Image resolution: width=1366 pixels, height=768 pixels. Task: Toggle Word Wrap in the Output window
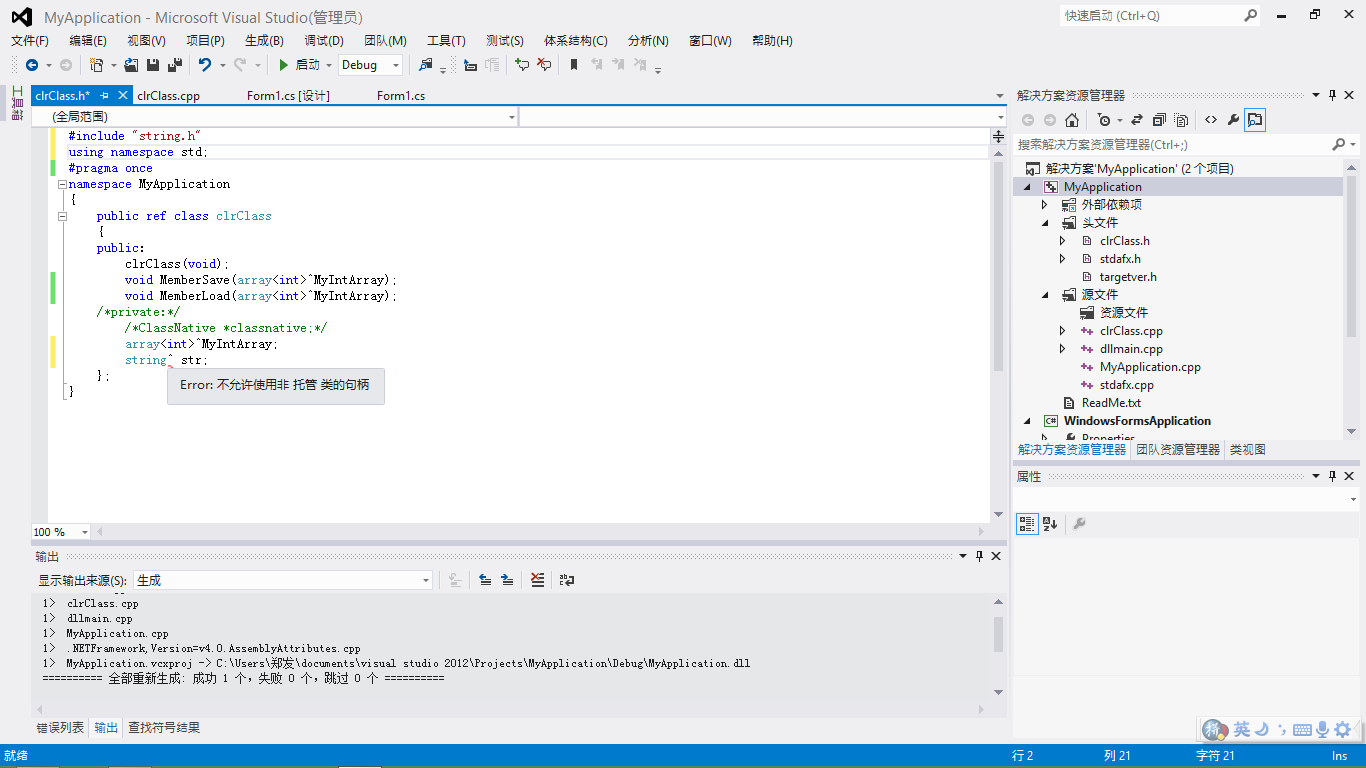567,580
